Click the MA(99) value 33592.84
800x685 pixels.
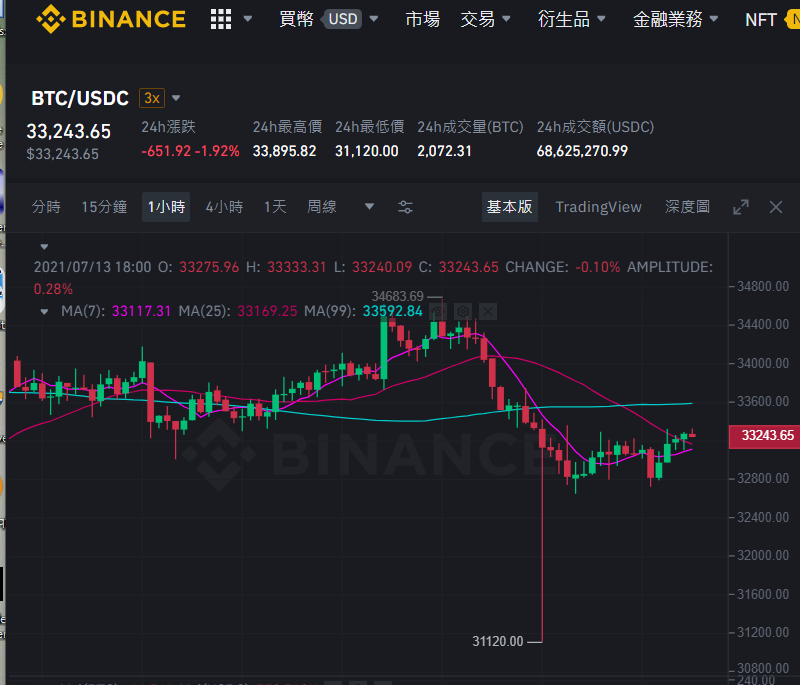[x=393, y=311]
